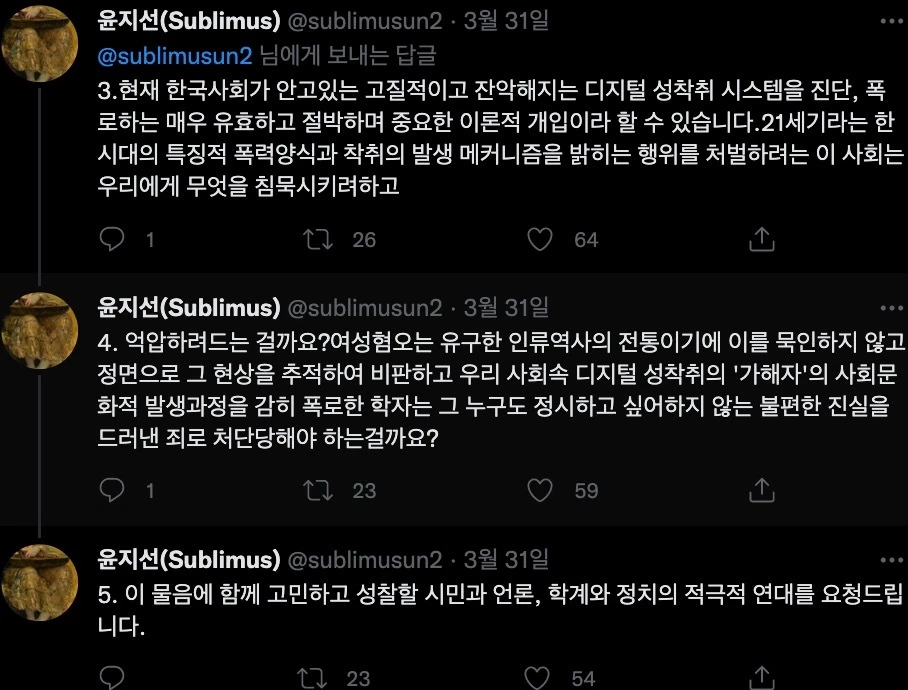Click the reply icon on tweet 3

click(113, 240)
